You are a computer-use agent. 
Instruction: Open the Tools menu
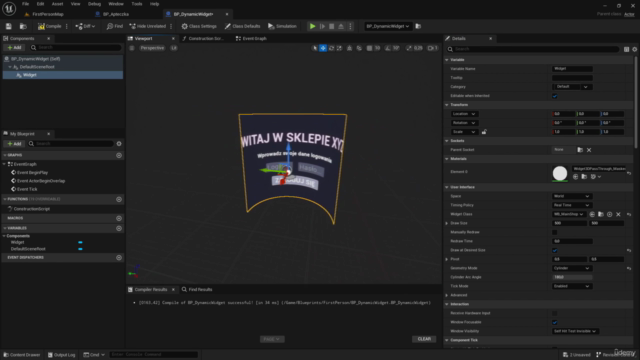(x=137, y=4)
